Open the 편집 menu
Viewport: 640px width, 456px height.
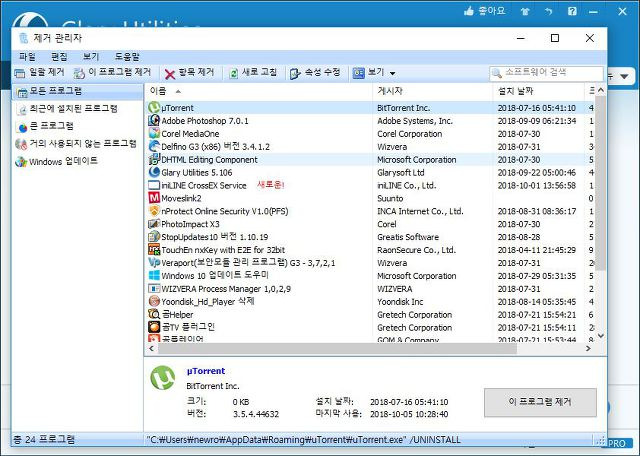(x=59, y=56)
